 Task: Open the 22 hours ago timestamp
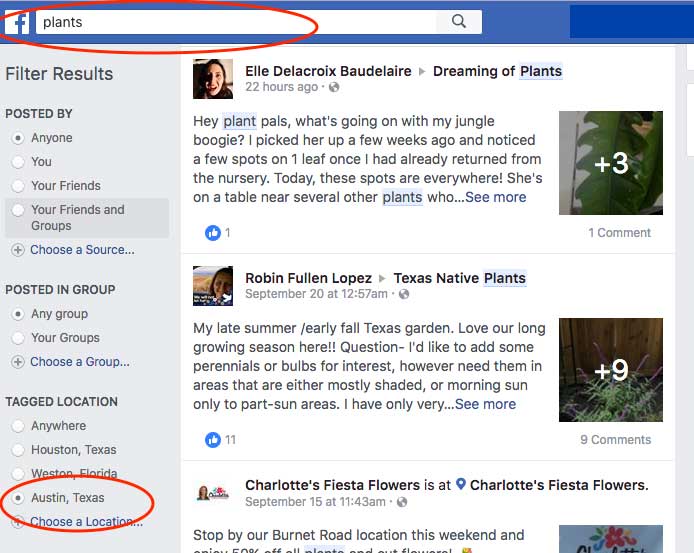click(281, 87)
